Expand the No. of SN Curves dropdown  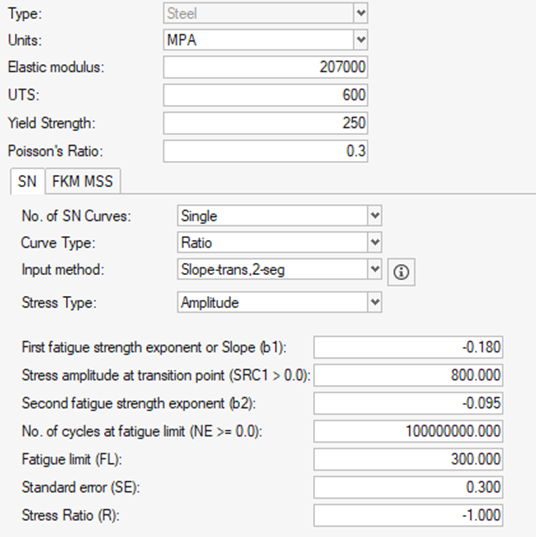(x=279, y=215)
